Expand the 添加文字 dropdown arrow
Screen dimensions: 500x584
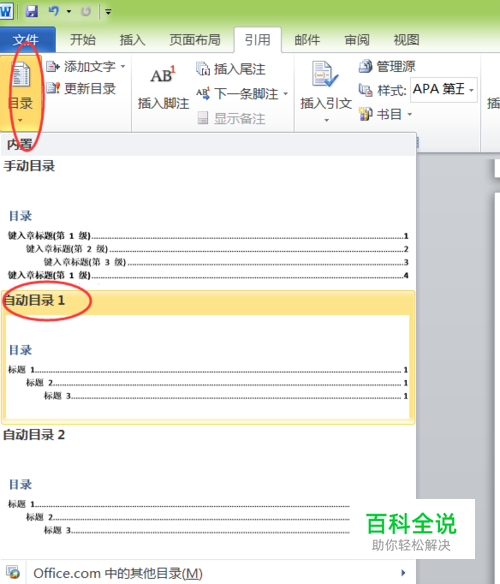(123, 67)
